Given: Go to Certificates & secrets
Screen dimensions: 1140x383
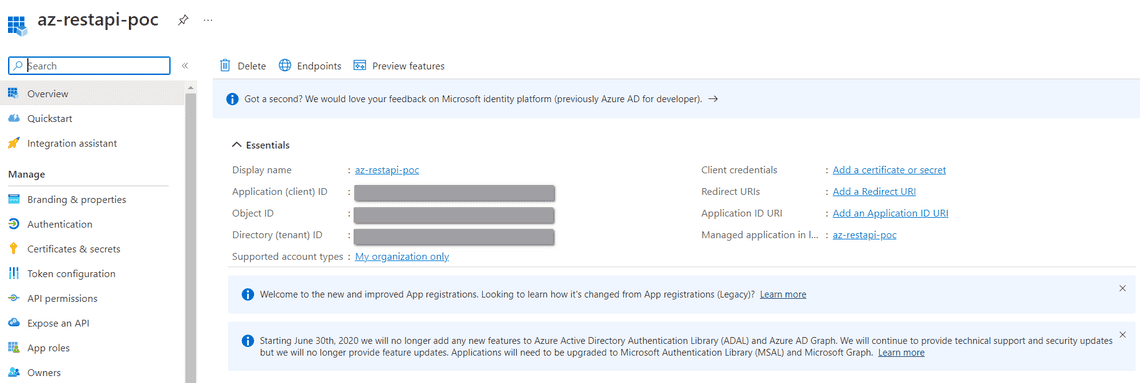Looking at the screenshot, I should [73, 249].
